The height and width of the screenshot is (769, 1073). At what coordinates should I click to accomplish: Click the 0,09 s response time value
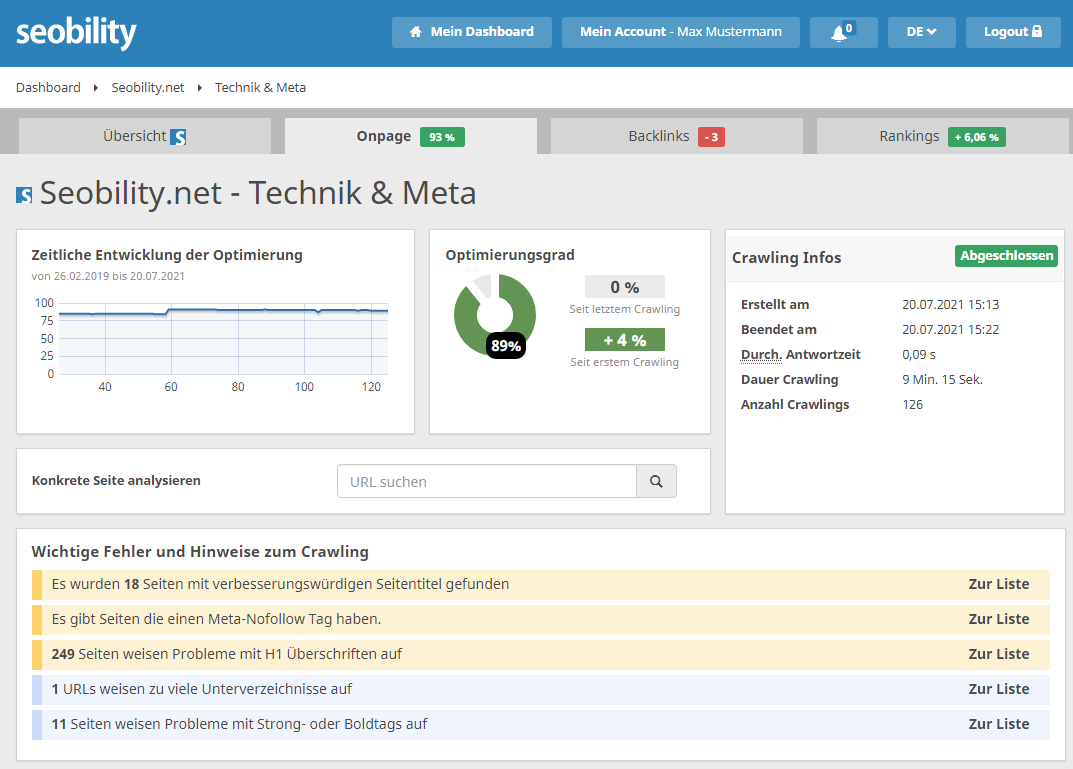918,354
